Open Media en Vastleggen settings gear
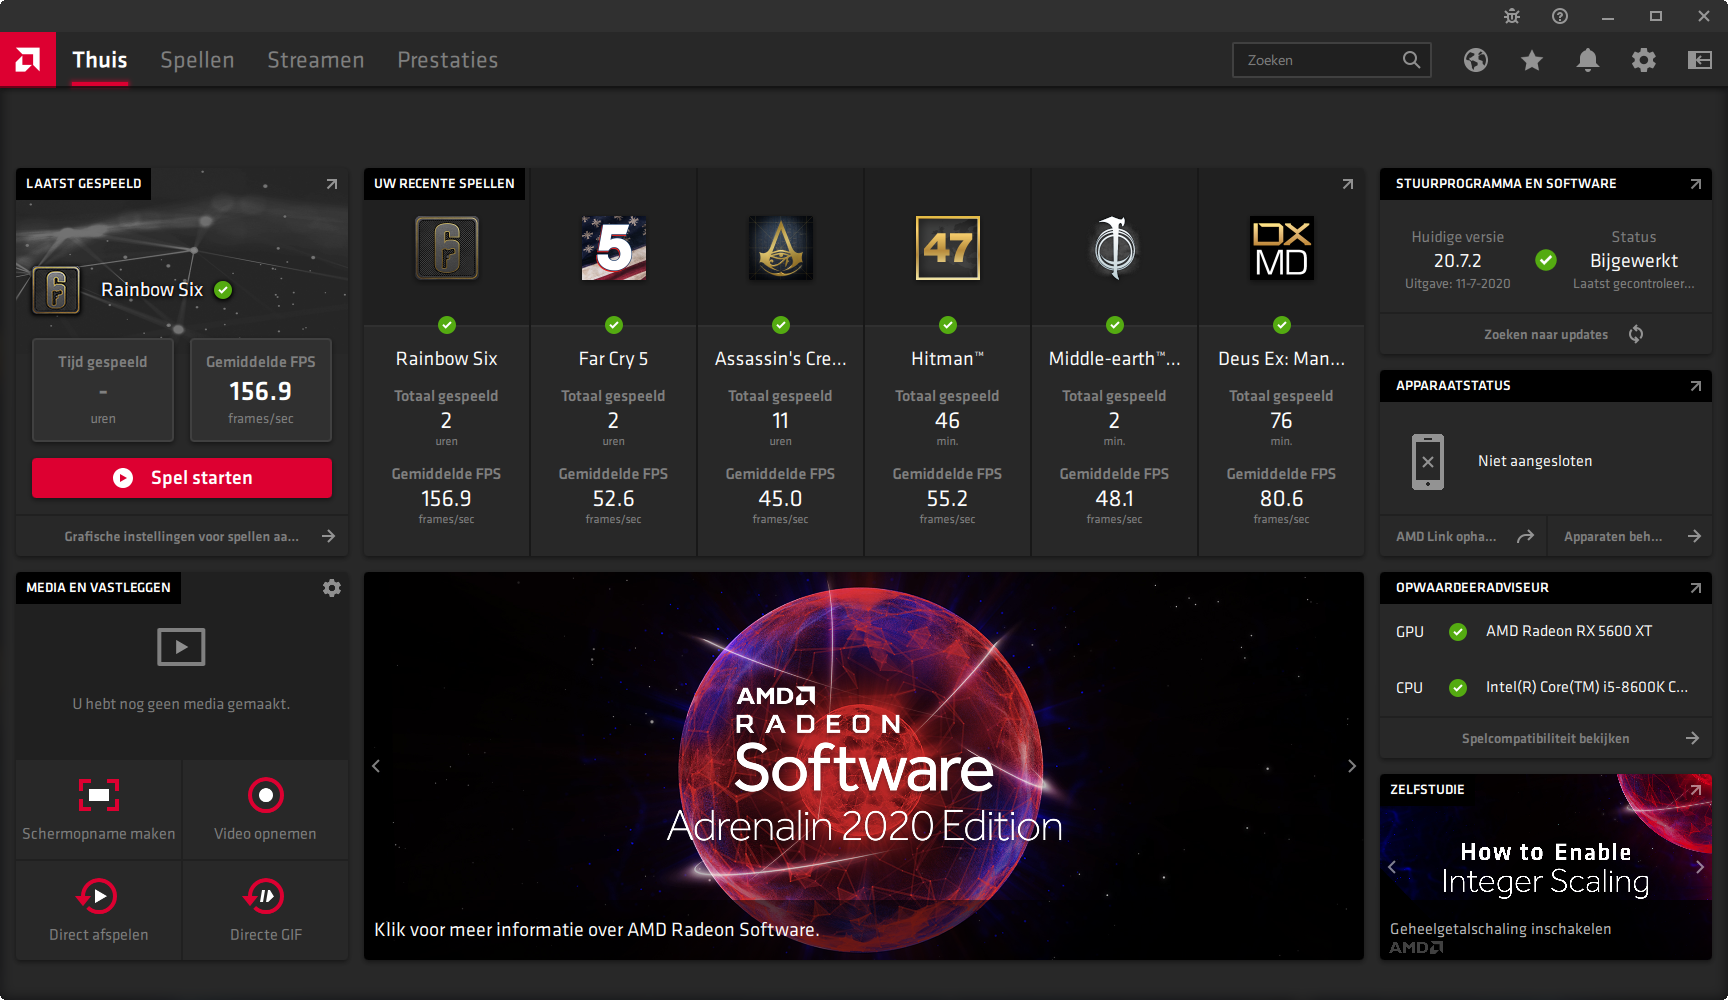The image size is (1728, 1000). (332, 588)
